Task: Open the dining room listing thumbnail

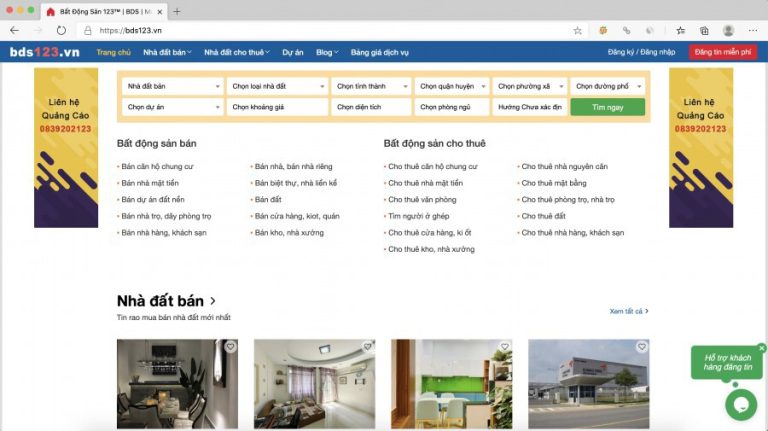Action: (x=177, y=384)
